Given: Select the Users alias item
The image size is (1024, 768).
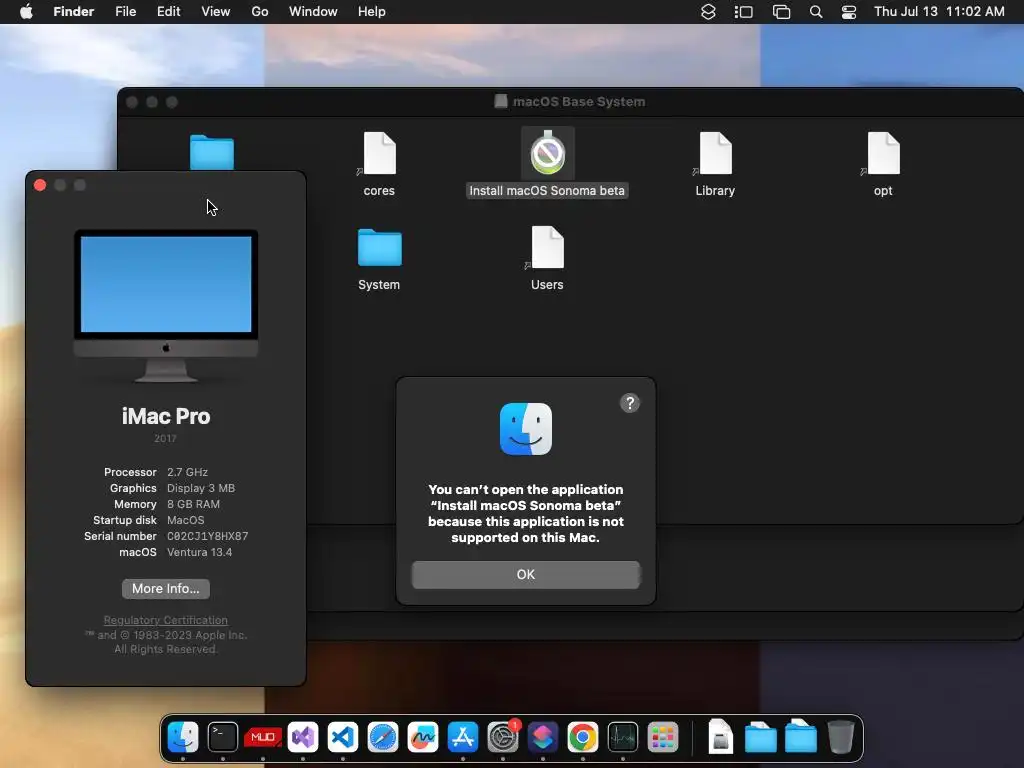Looking at the screenshot, I should coord(547,259).
